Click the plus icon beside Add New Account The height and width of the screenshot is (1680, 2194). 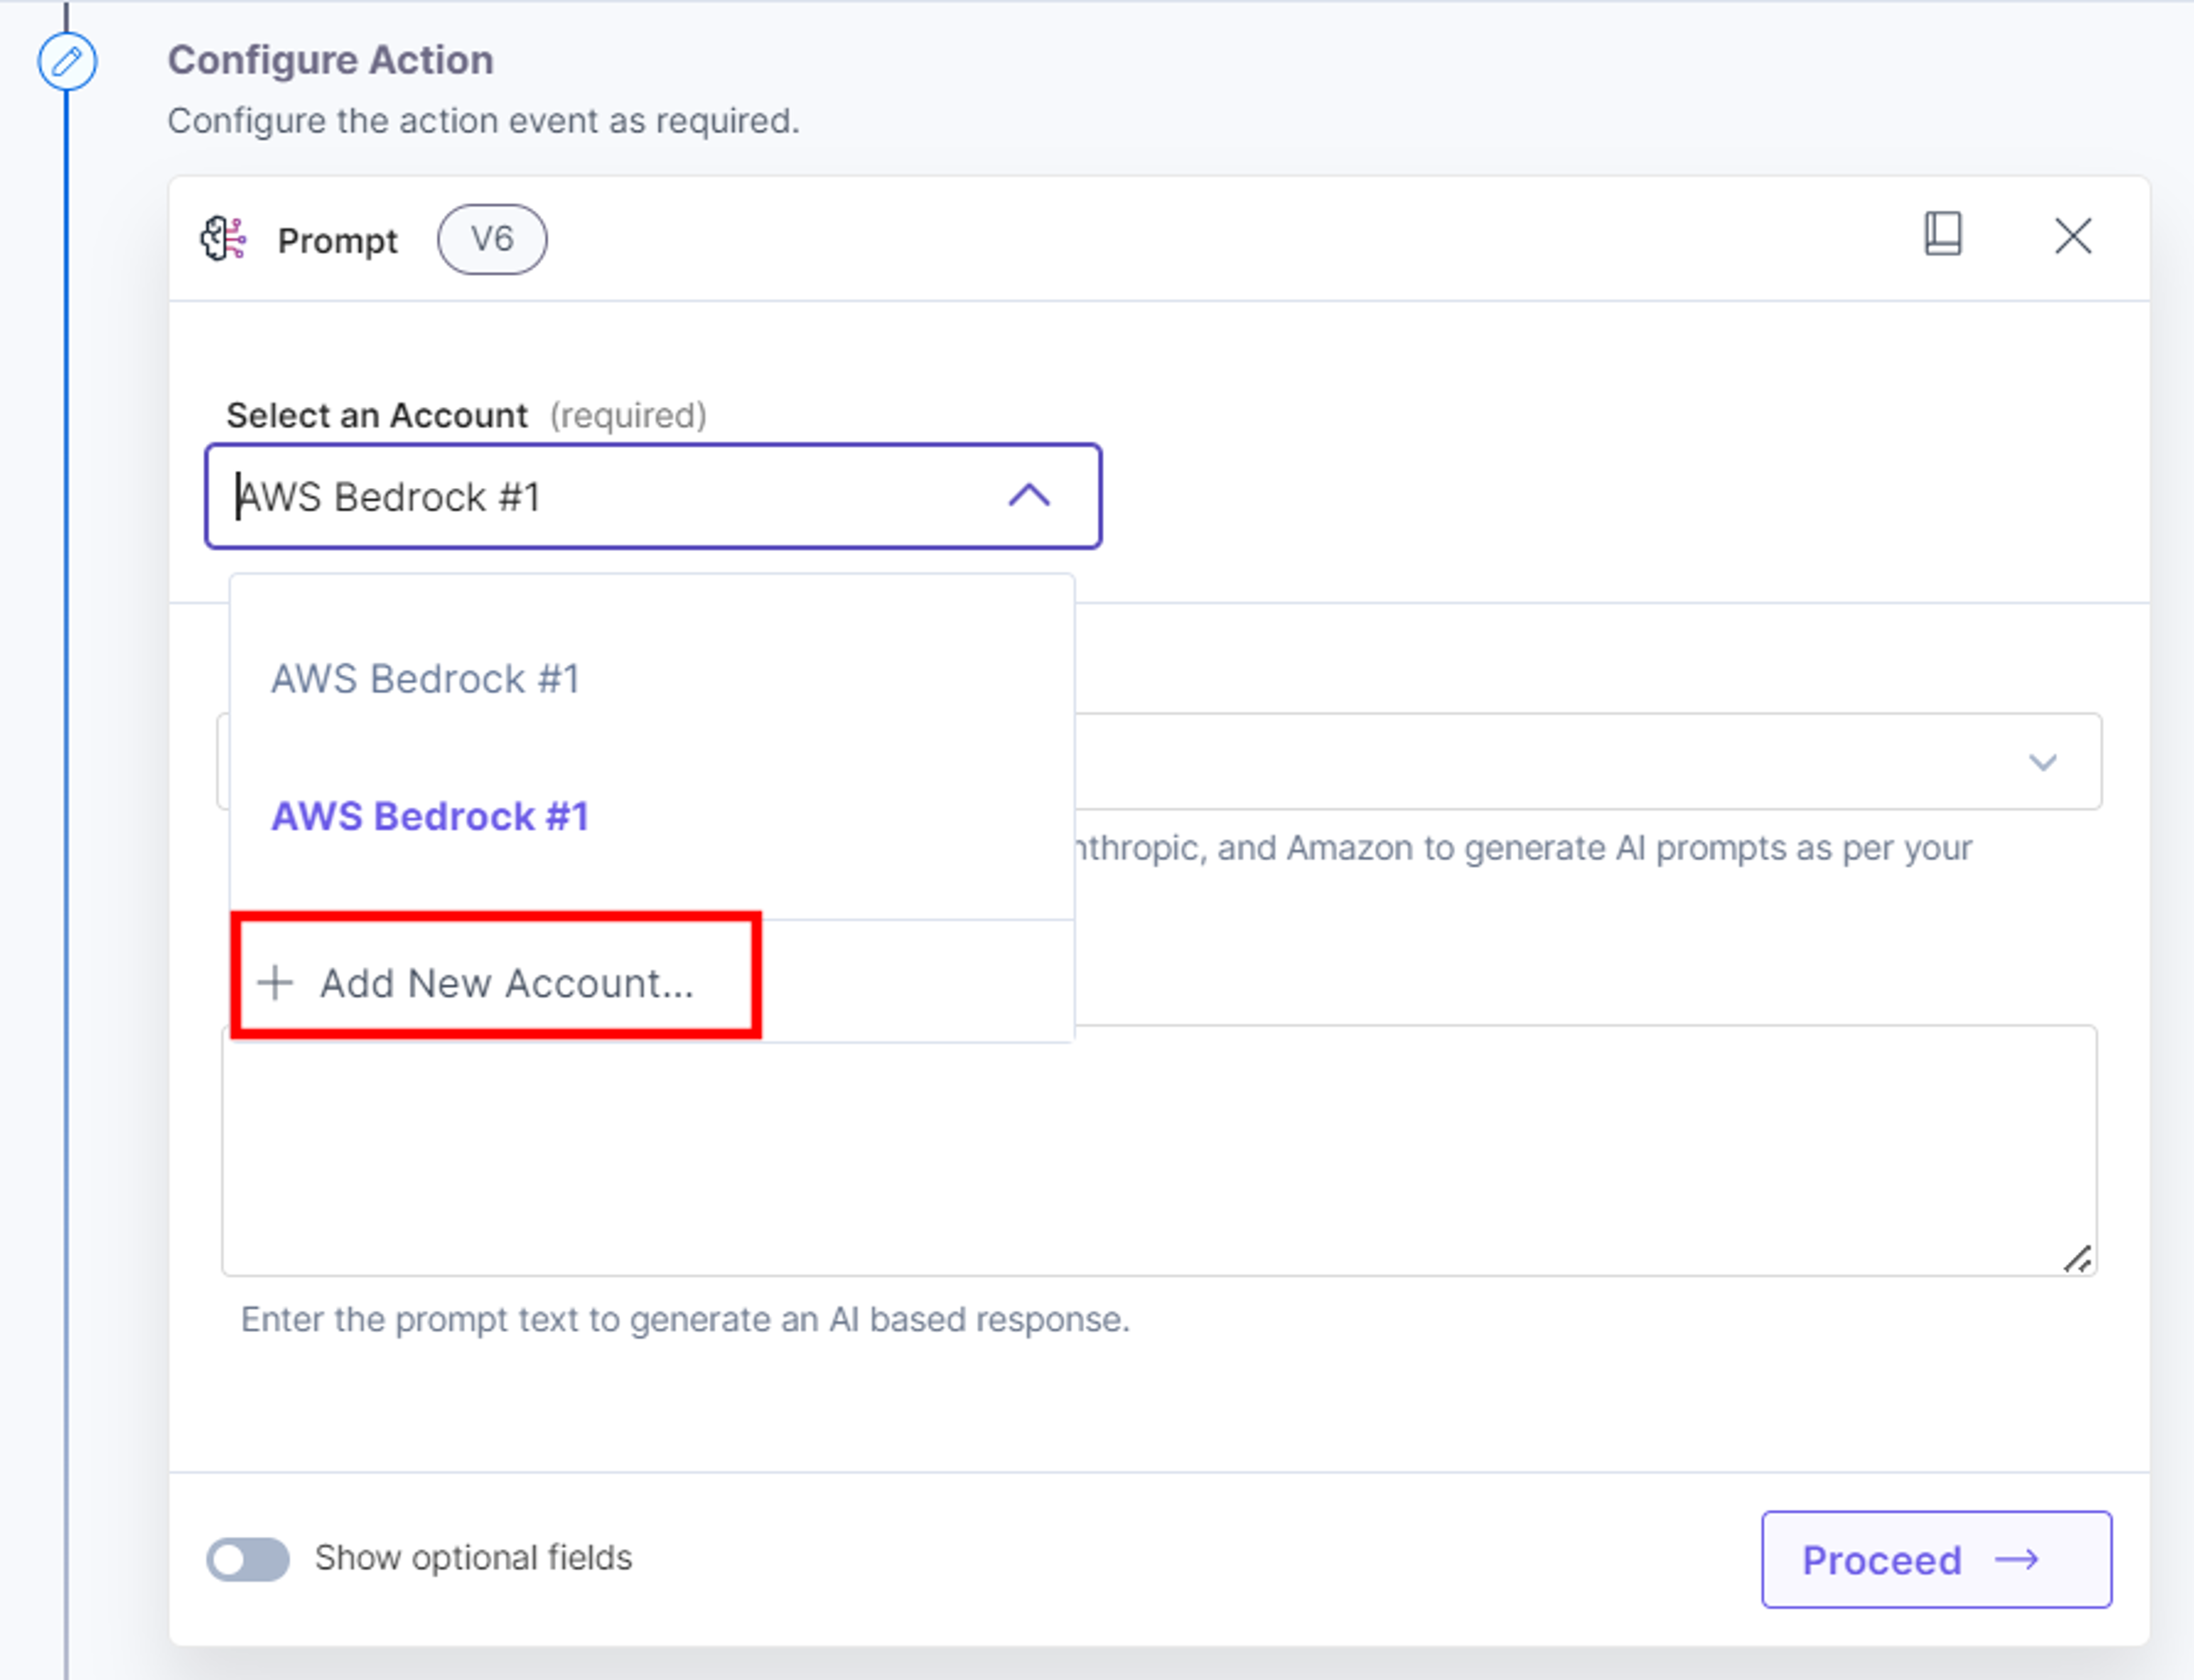(x=275, y=983)
